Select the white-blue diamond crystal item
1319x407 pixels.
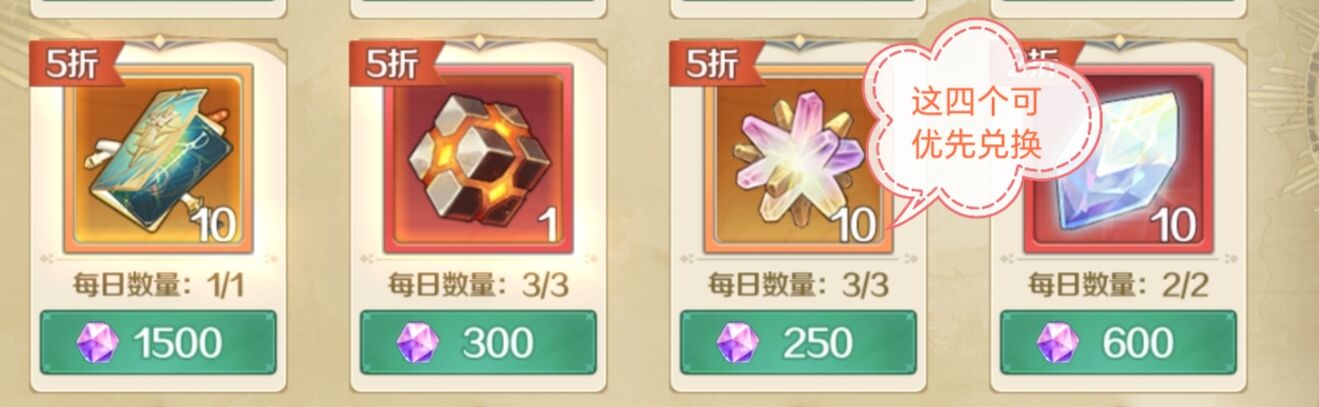pyautogui.click(x=1118, y=160)
